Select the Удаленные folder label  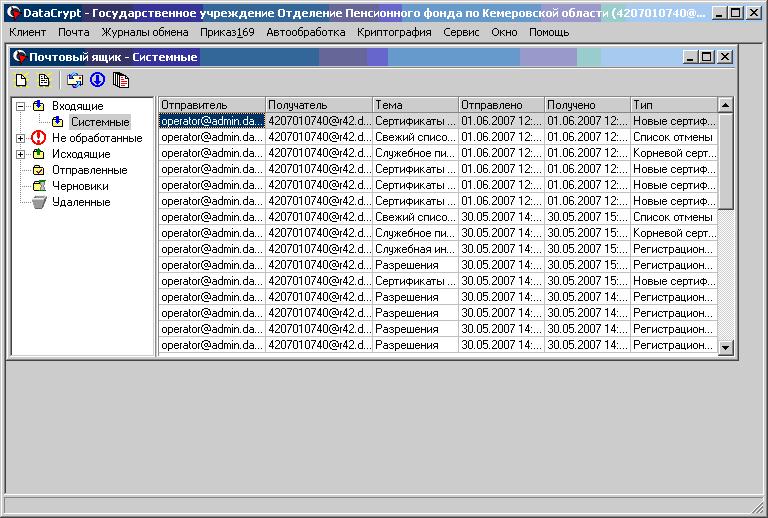click(81, 202)
